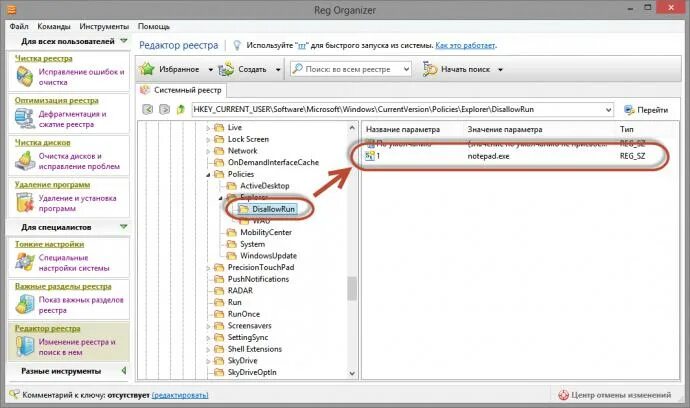The height and width of the screenshot is (408, 690).
Task: Sort by the Значение параметра column header
Action: click(505, 129)
